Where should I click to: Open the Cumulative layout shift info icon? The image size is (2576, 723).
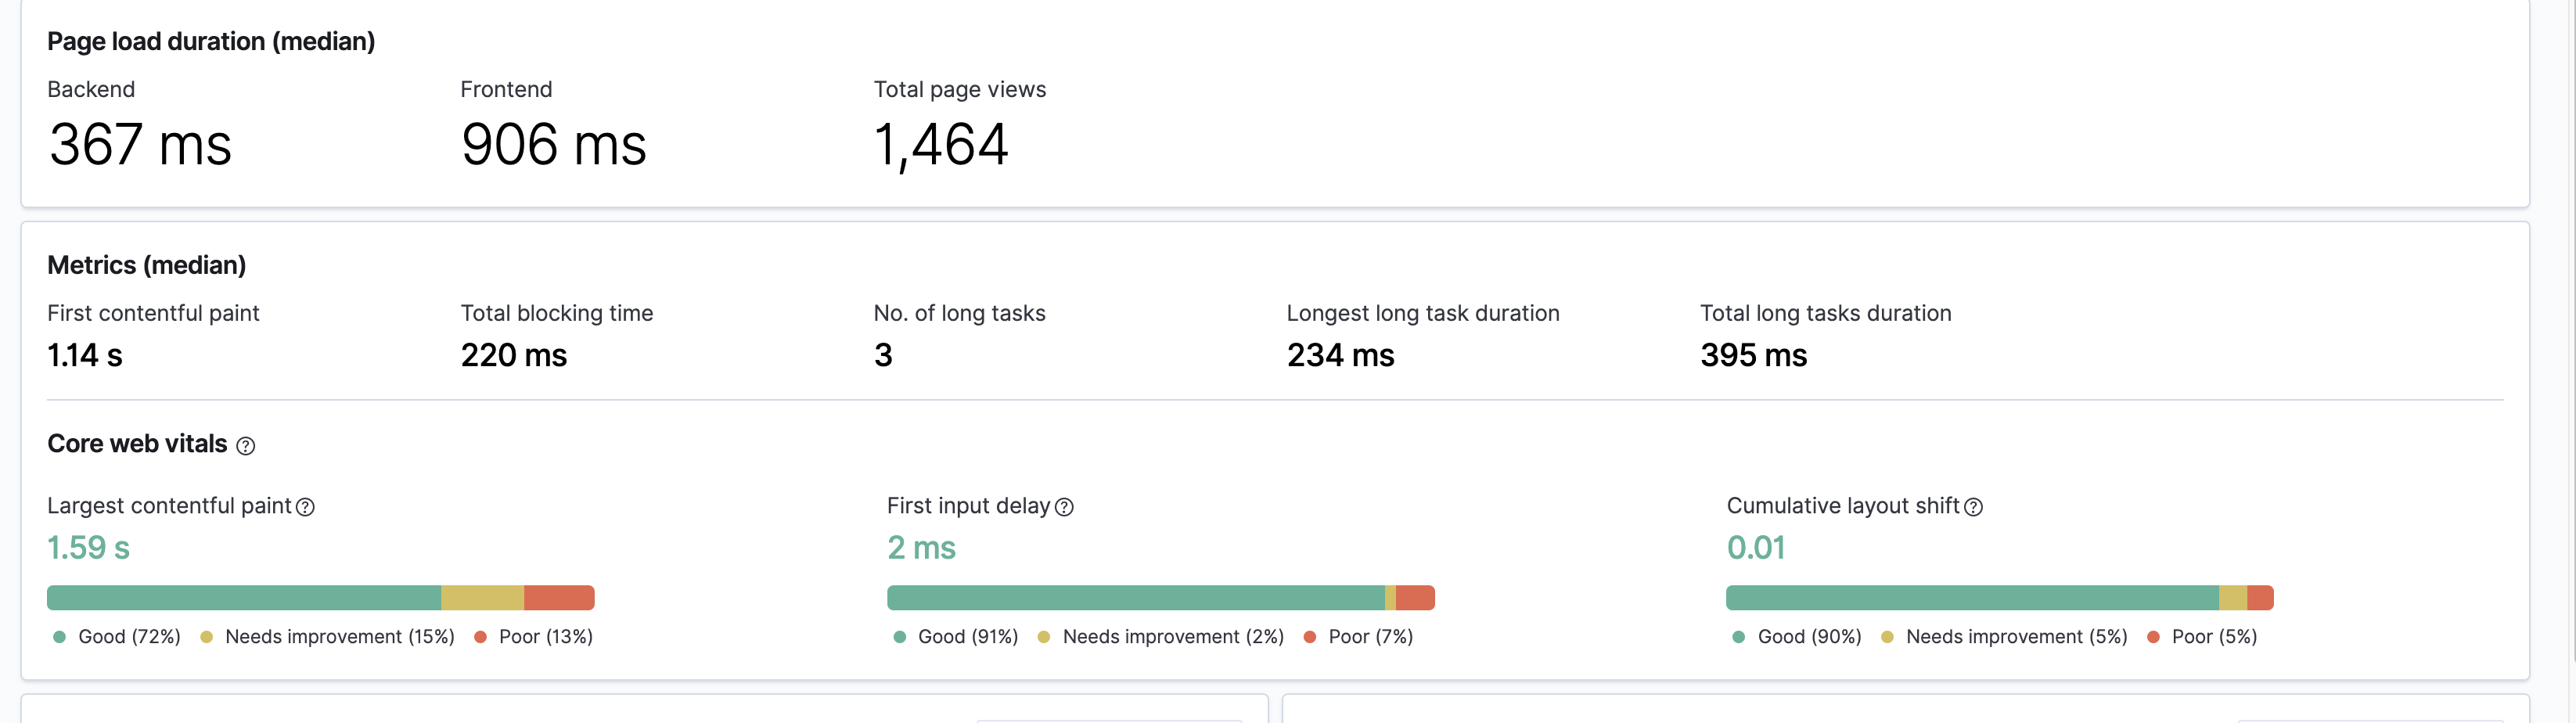1973,507
